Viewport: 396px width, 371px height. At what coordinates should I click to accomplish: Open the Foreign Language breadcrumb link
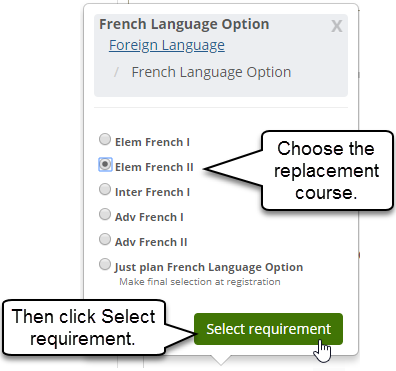[167, 45]
